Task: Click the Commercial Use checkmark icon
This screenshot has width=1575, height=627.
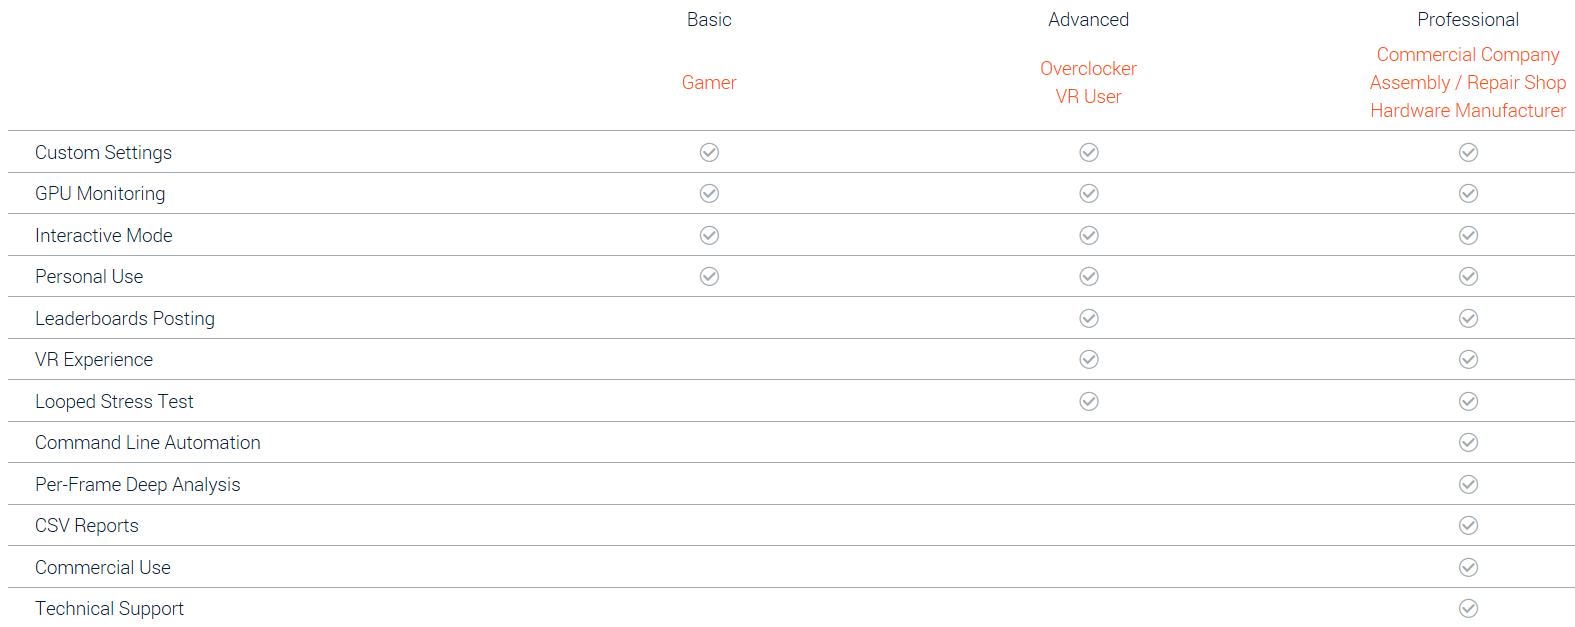Action: 1468,567
